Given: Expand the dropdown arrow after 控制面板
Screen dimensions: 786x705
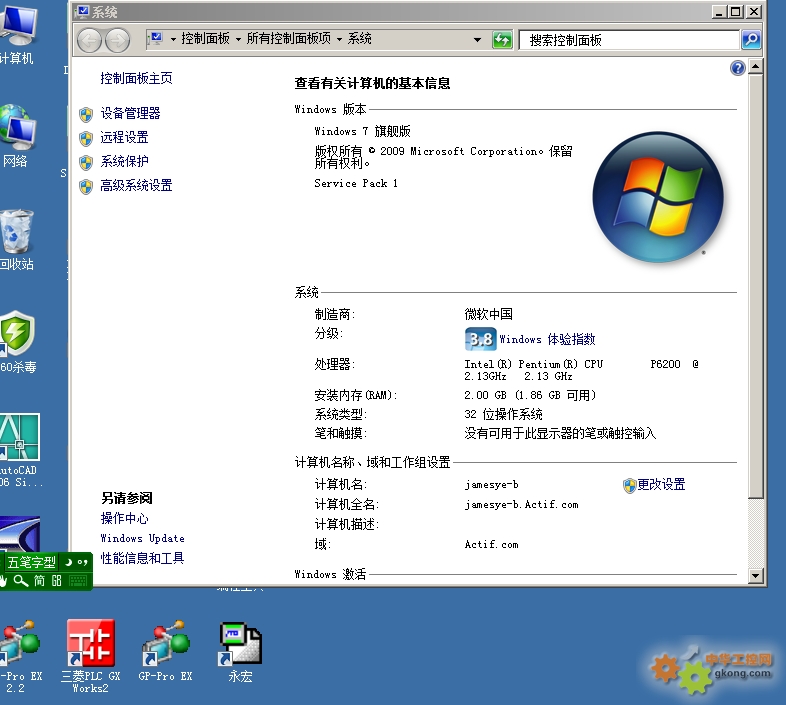Looking at the screenshot, I should tap(238, 39).
